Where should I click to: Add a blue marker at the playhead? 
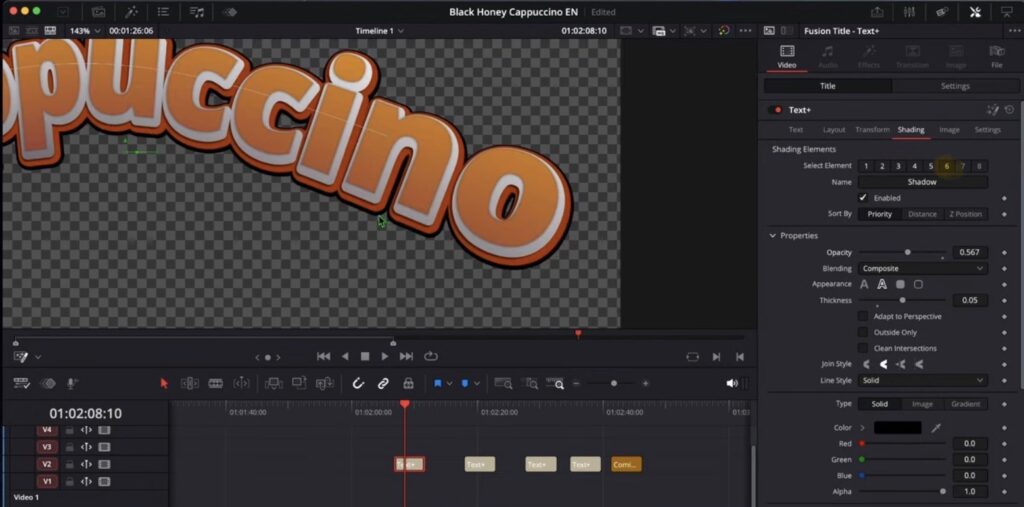click(x=464, y=384)
